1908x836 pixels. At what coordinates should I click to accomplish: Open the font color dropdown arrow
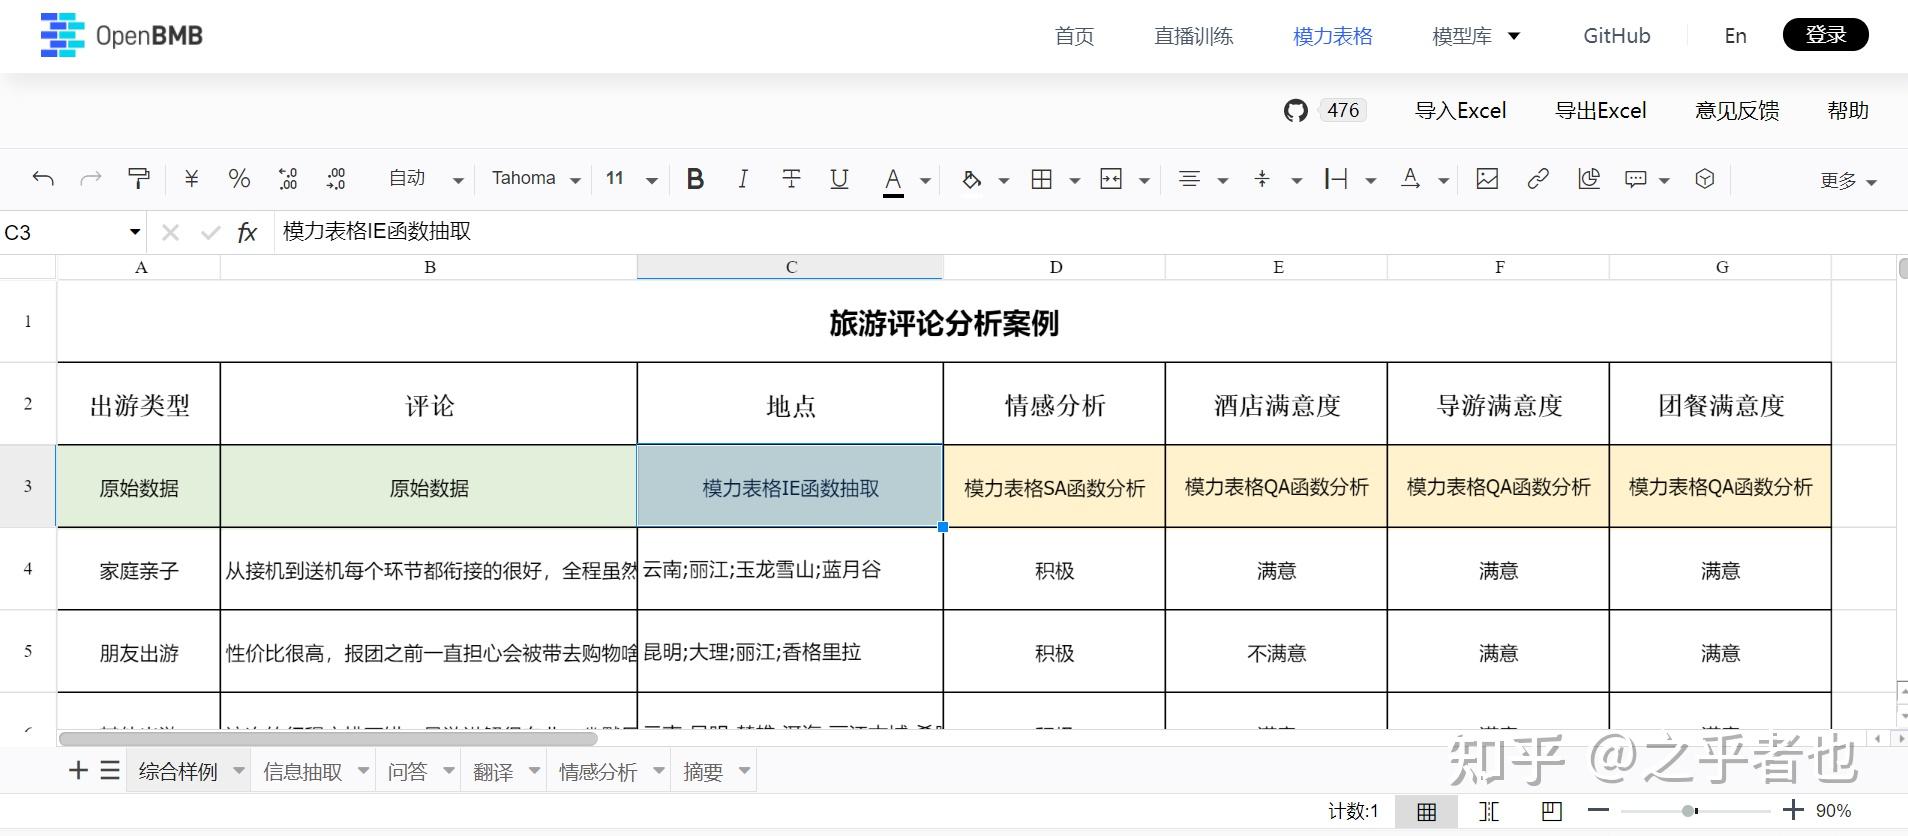tap(925, 181)
